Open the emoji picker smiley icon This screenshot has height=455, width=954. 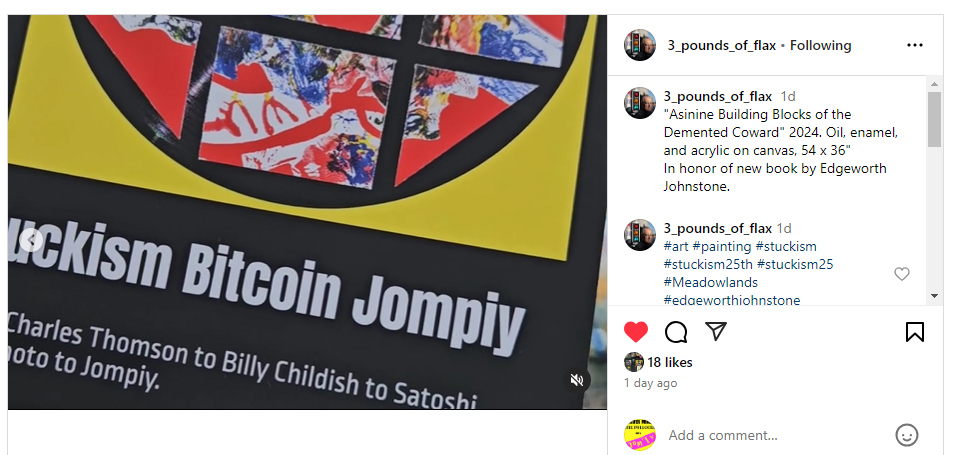pyautogui.click(x=907, y=435)
